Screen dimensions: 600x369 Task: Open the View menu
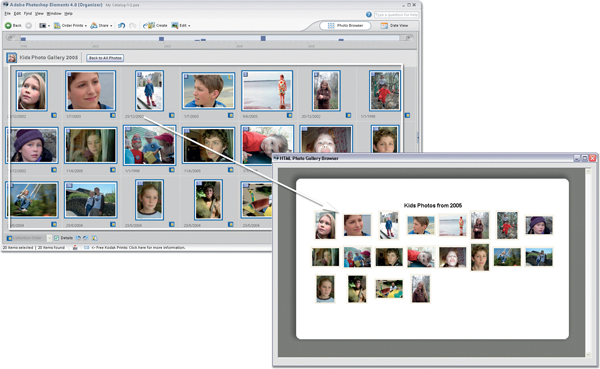pos(39,14)
